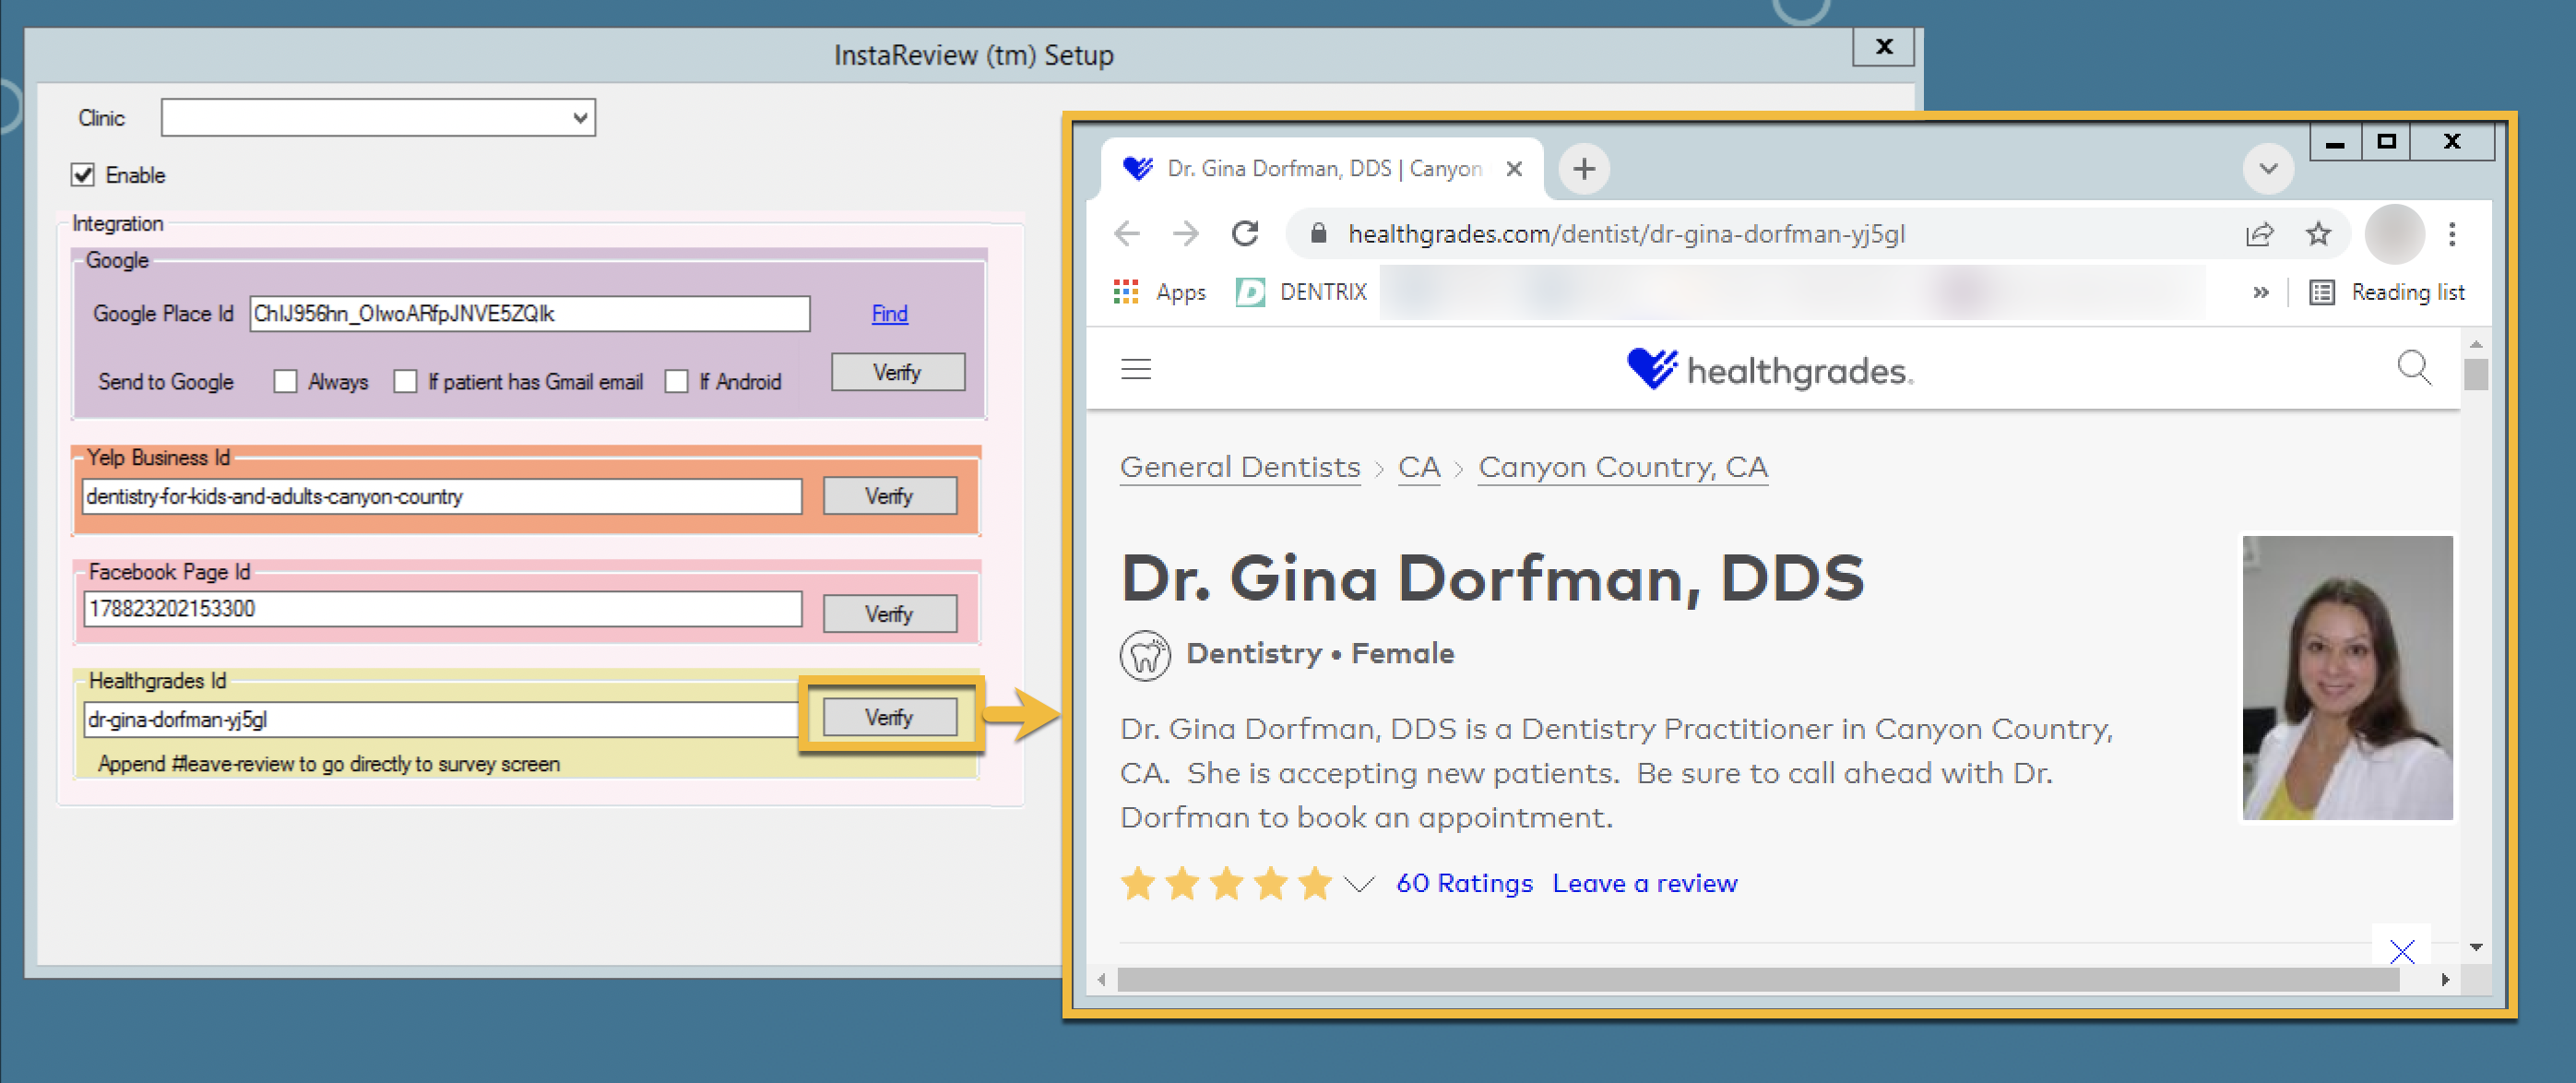Image resolution: width=2576 pixels, height=1083 pixels.
Task: Click the browser forward arrow
Action: [1186, 234]
